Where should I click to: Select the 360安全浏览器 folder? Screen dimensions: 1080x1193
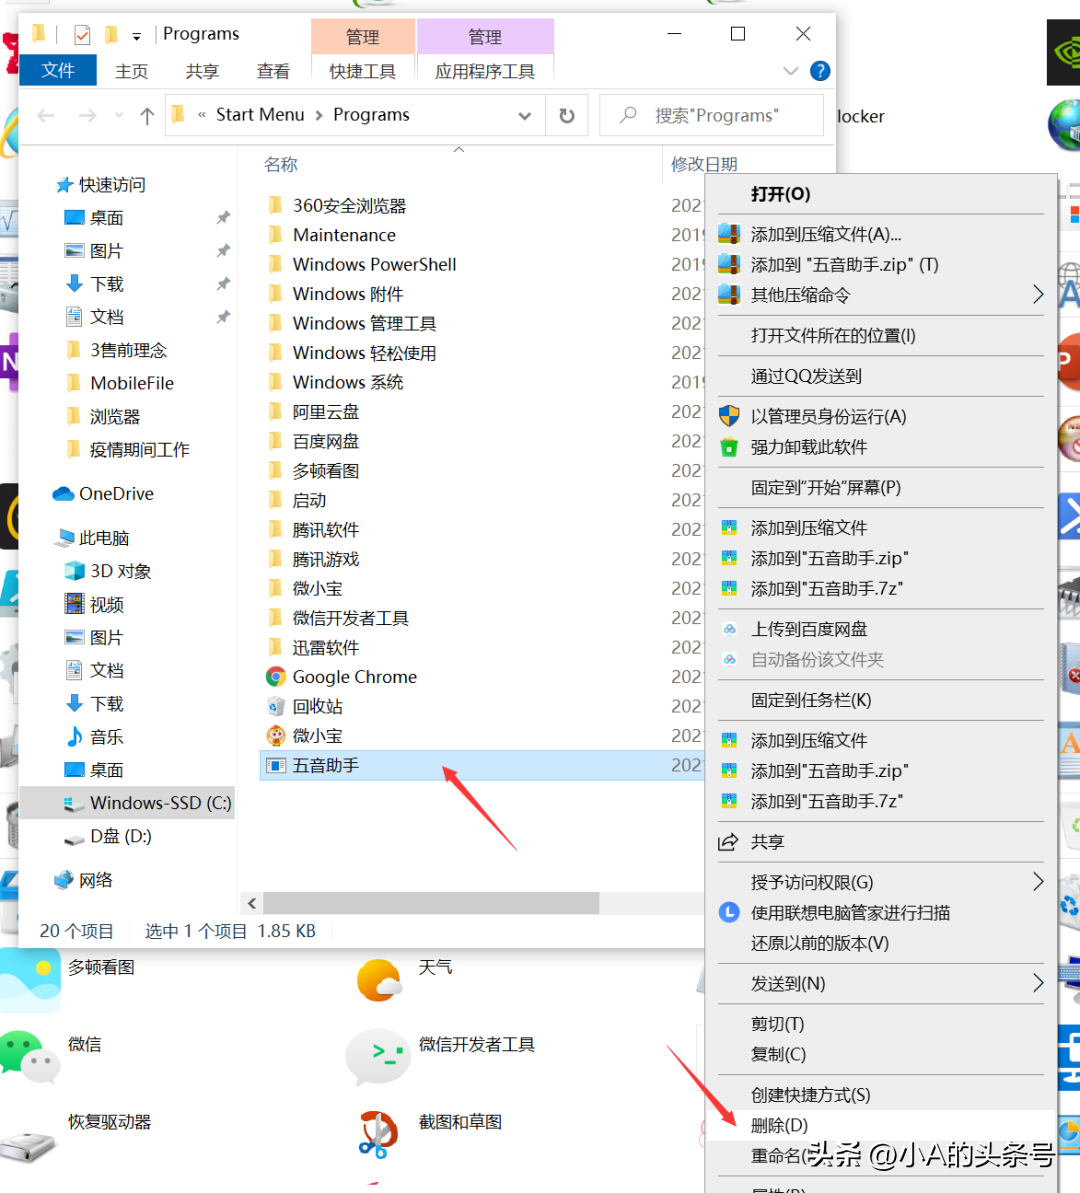pyautogui.click(x=349, y=205)
